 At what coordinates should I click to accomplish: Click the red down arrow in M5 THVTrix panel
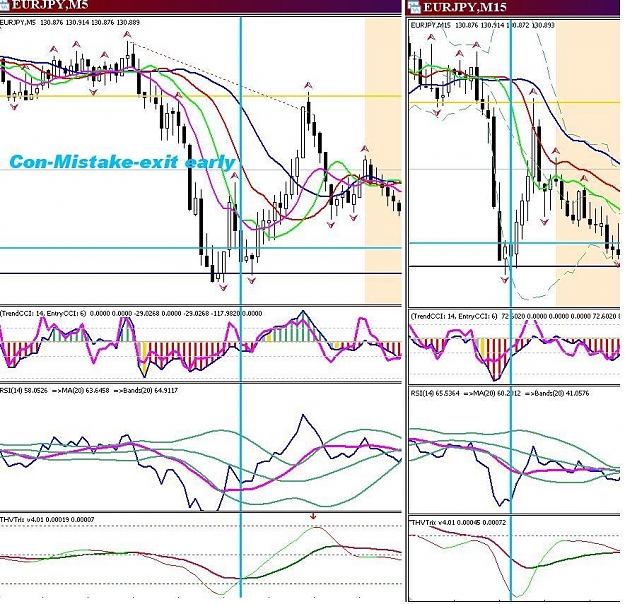[x=313, y=516]
